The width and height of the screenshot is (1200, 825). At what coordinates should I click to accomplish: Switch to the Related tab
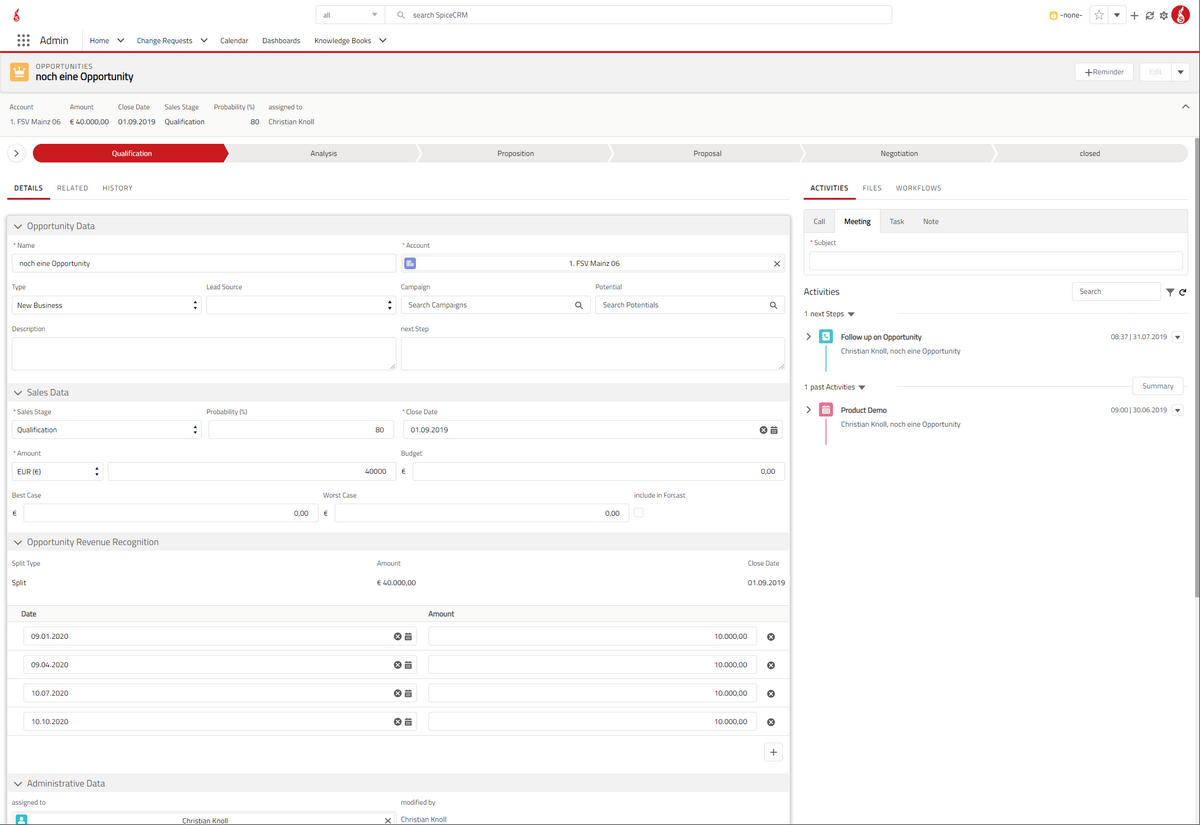pyautogui.click(x=72, y=188)
